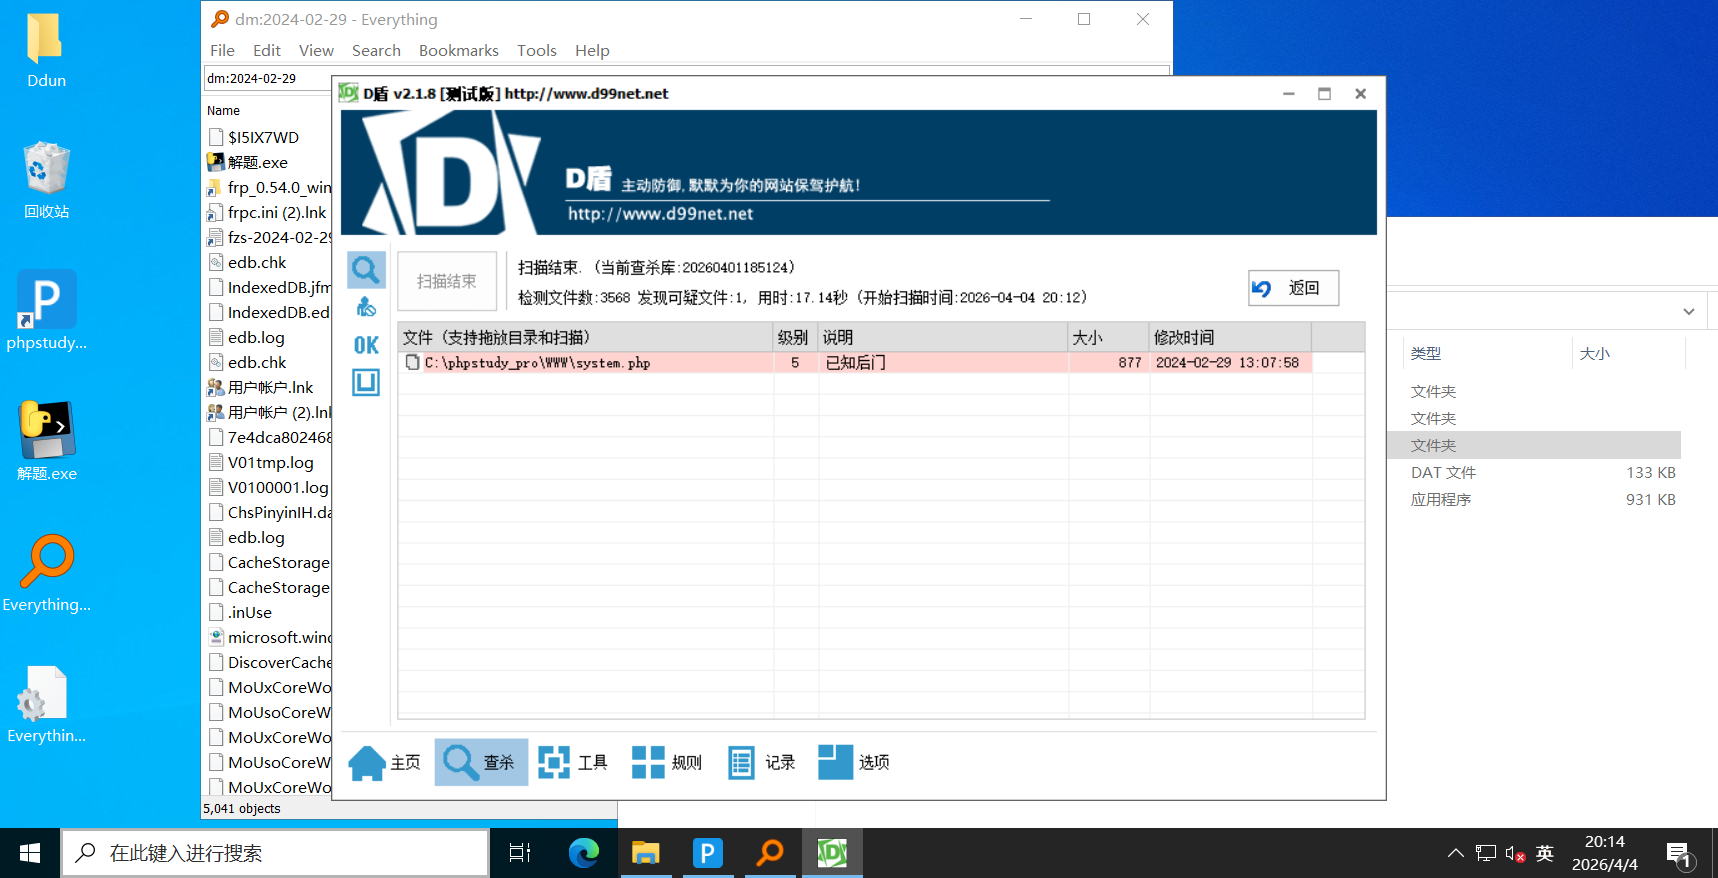Open the View menu in Everything
1718x878 pixels.
tap(316, 50)
